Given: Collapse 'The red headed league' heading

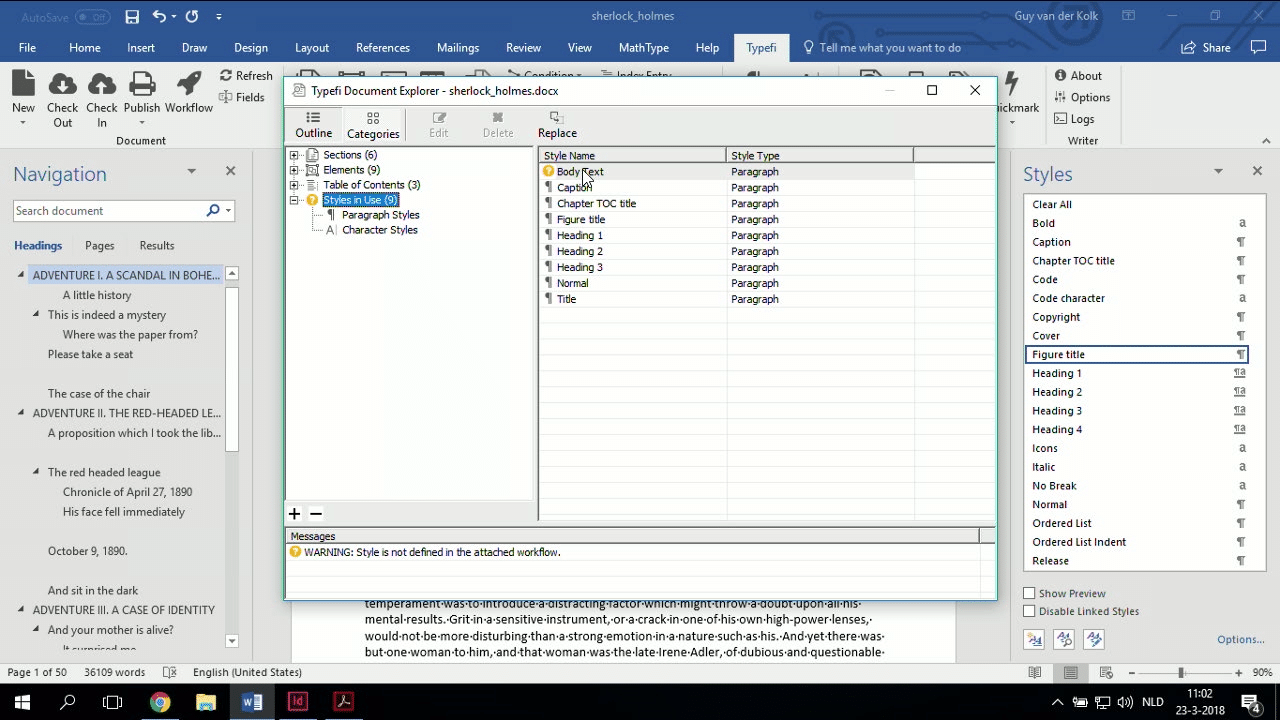Looking at the screenshot, I should (36, 472).
